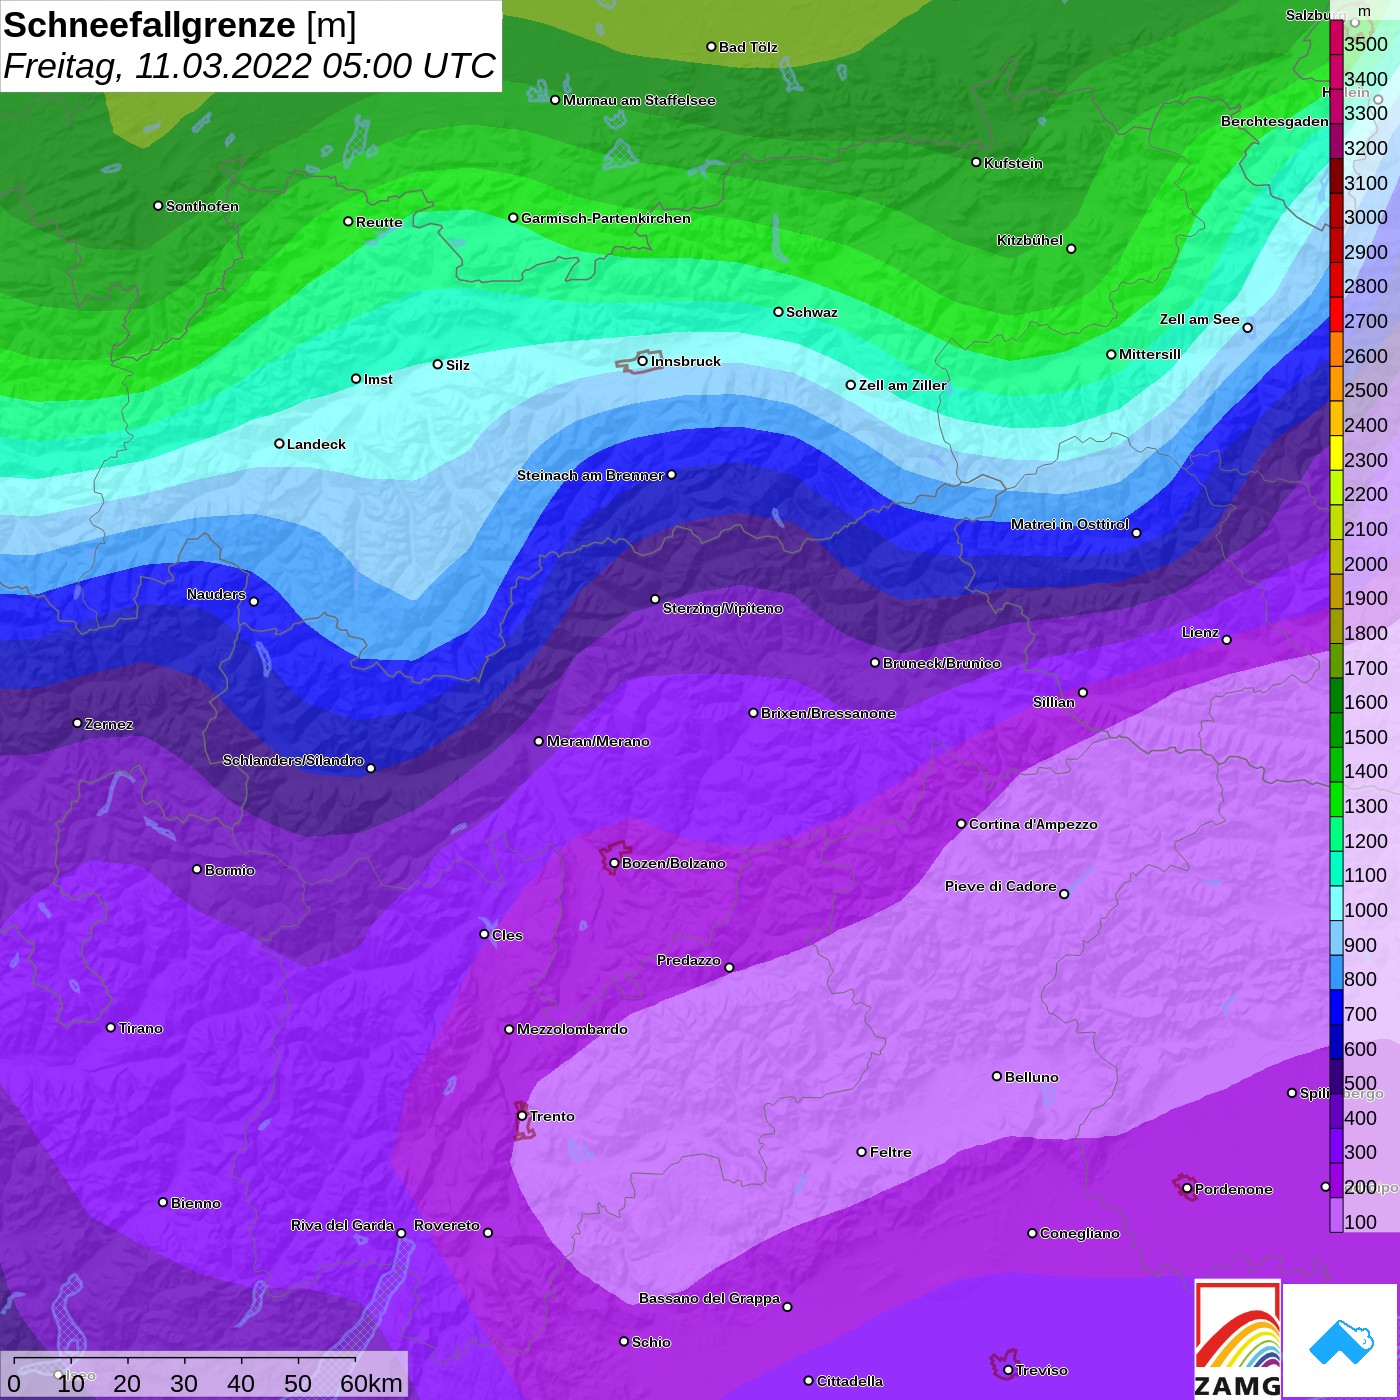
Task: Select the 2300 m yellow legend swatch
Action: pyautogui.click(x=1336, y=453)
